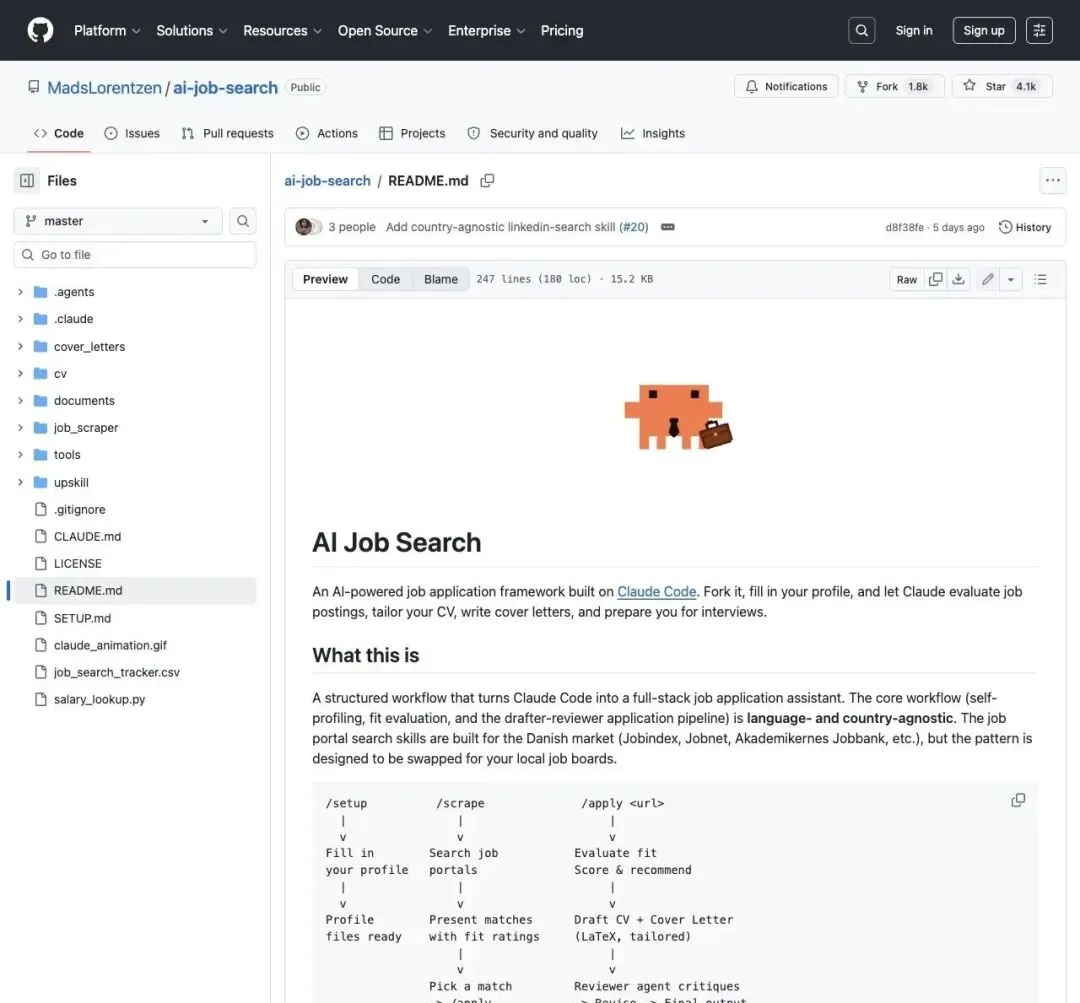Open the README outline list icon
The image size is (1080, 1003).
point(1040,279)
